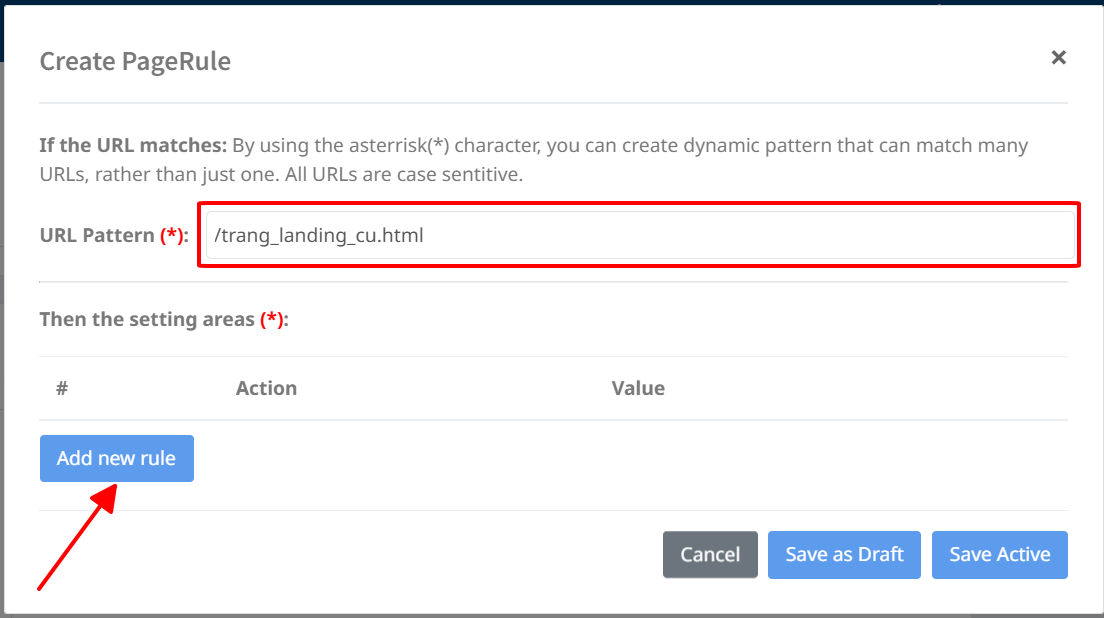The width and height of the screenshot is (1104, 618).
Task: Click the URL Pattern field label
Action: [97, 236]
